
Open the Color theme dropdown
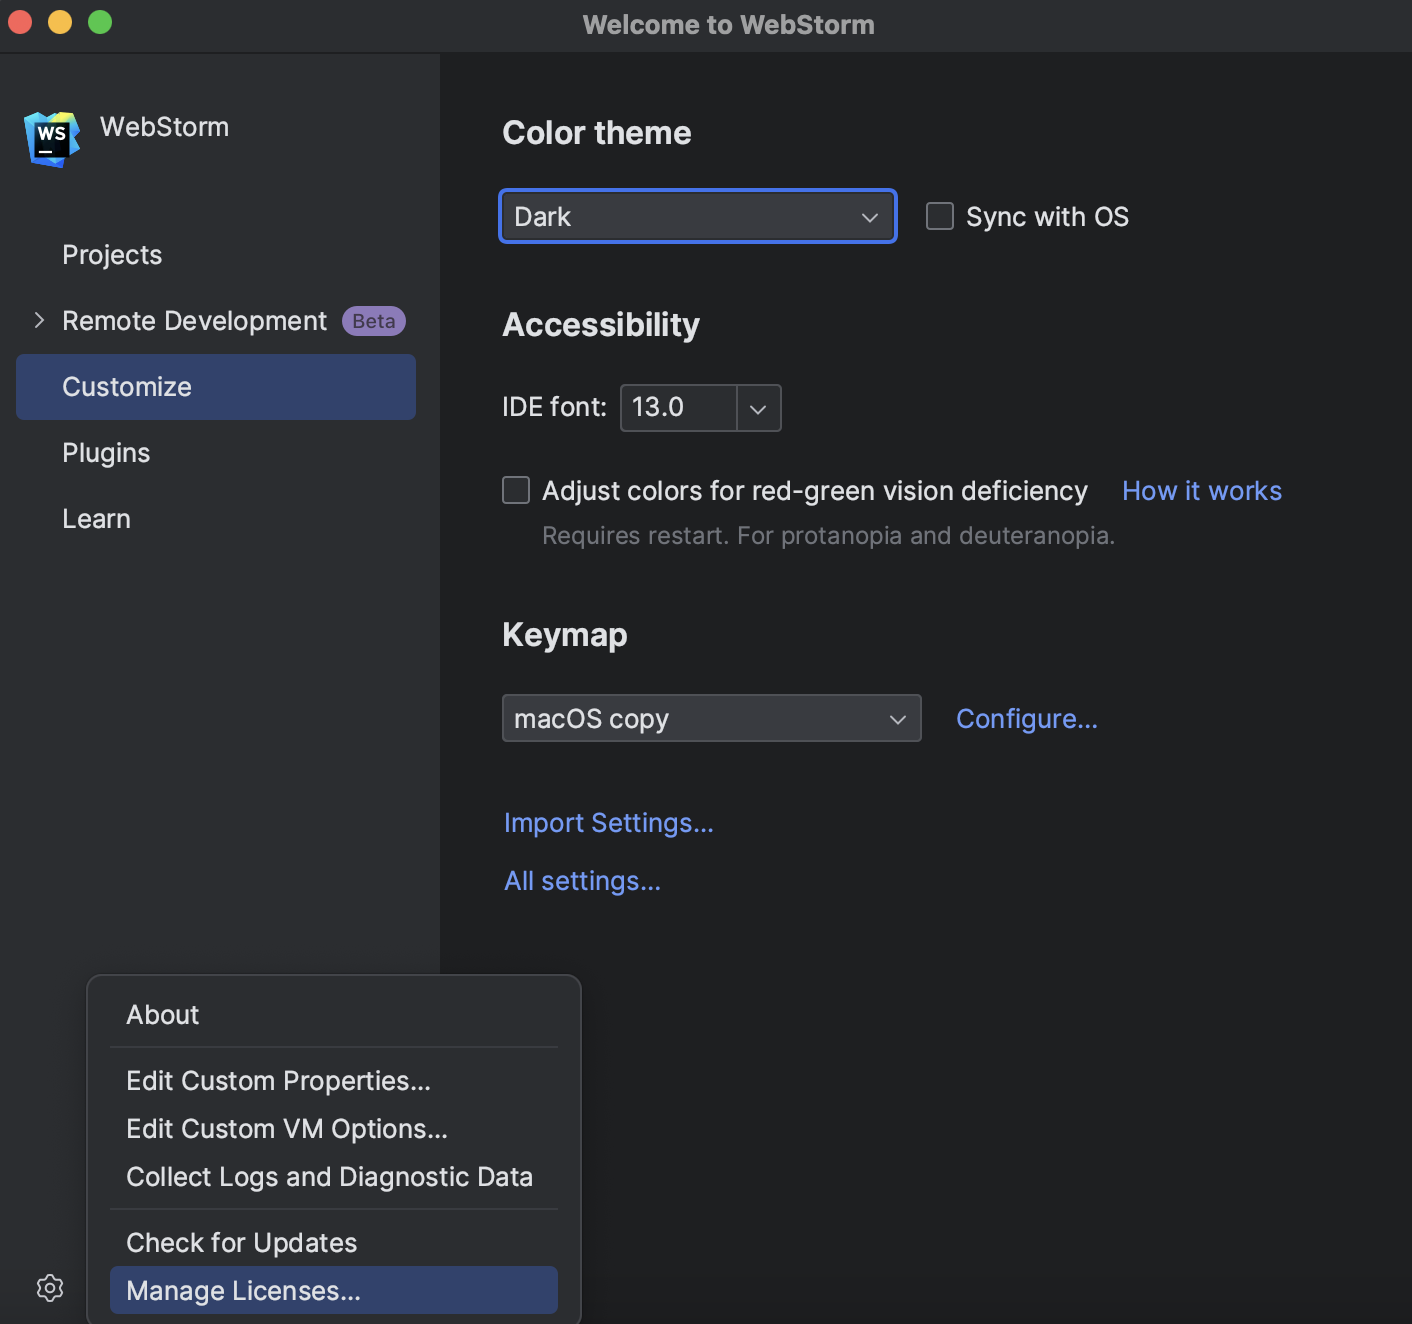tap(697, 216)
